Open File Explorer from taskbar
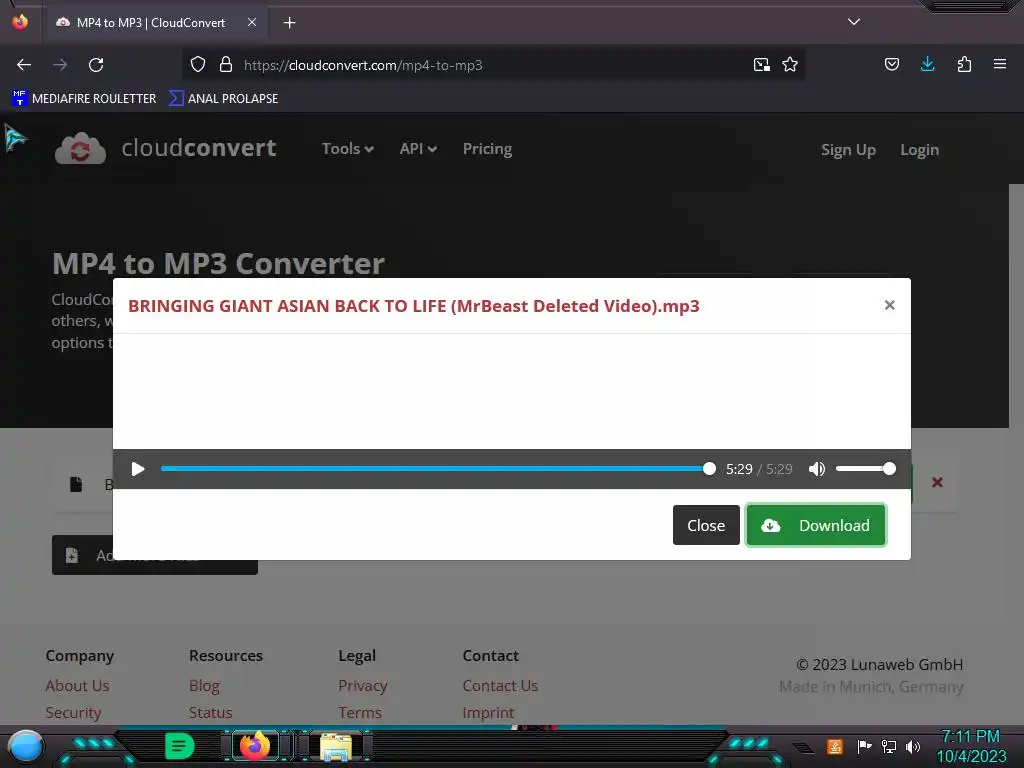Viewport: 1024px width, 768px height. (x=336, y=747)
